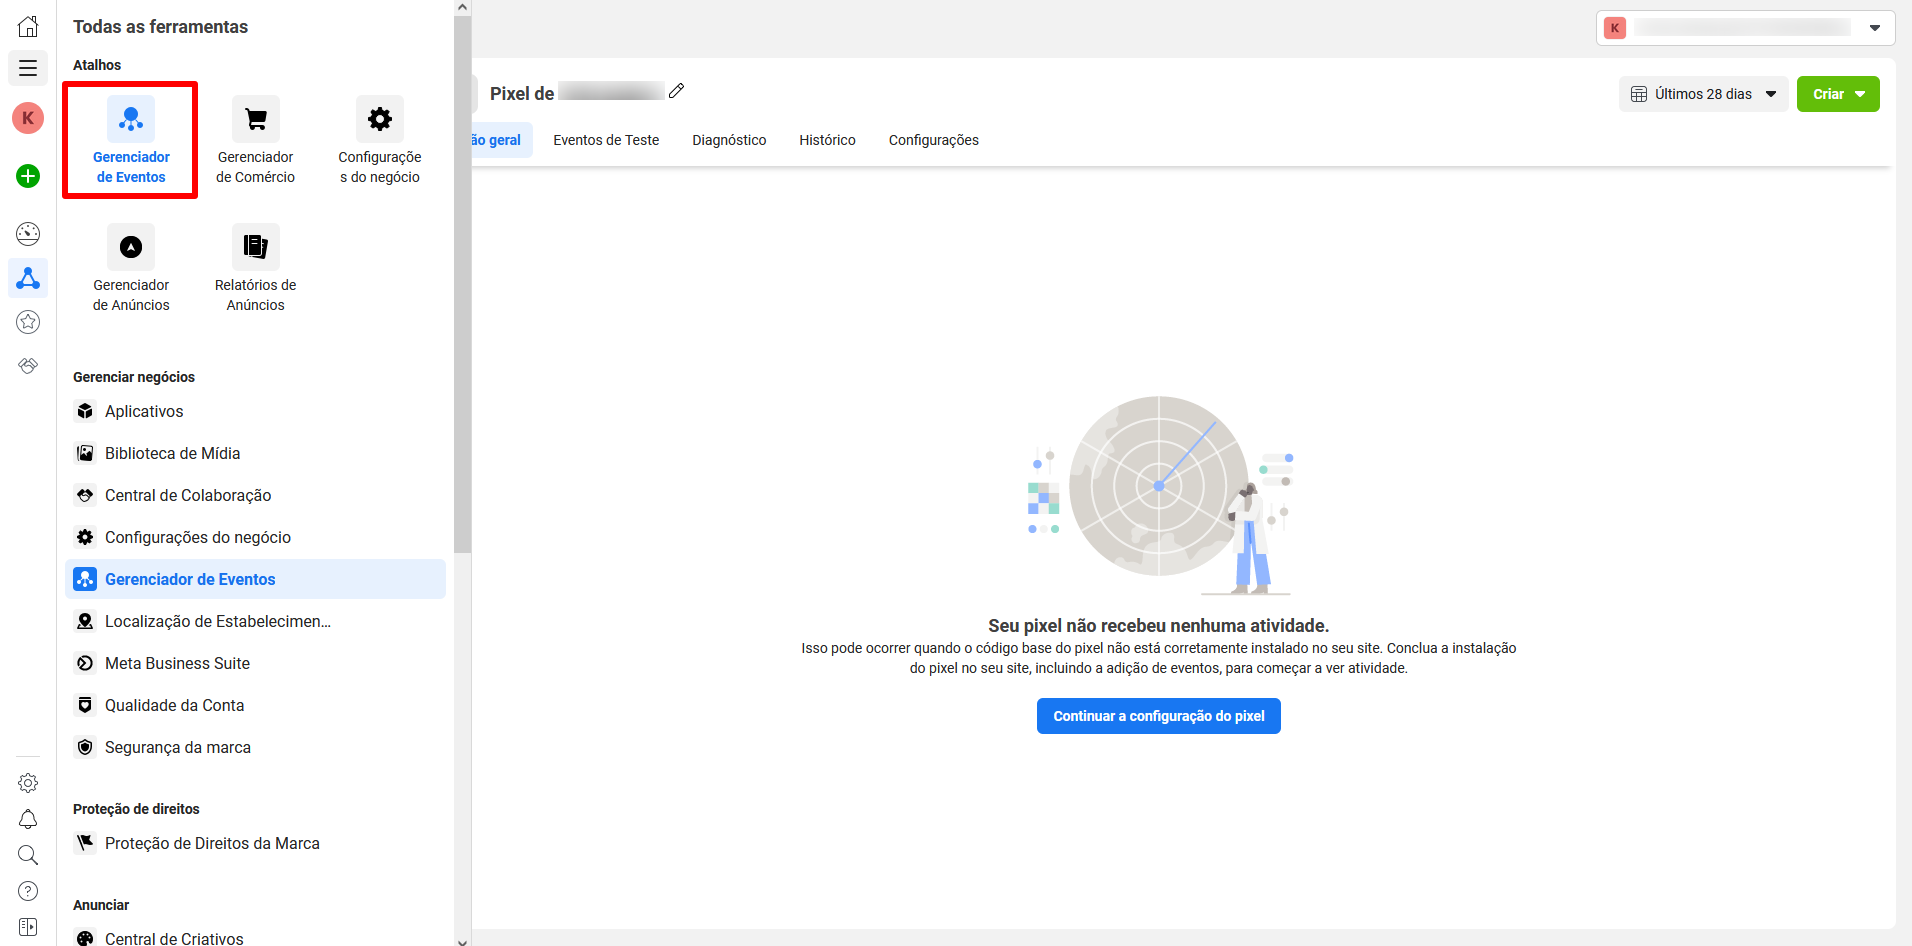Viewport: 1912px width, 946px height.
Task: Expand the Últimos 28 dias date dropdown
Action: 1703,94
